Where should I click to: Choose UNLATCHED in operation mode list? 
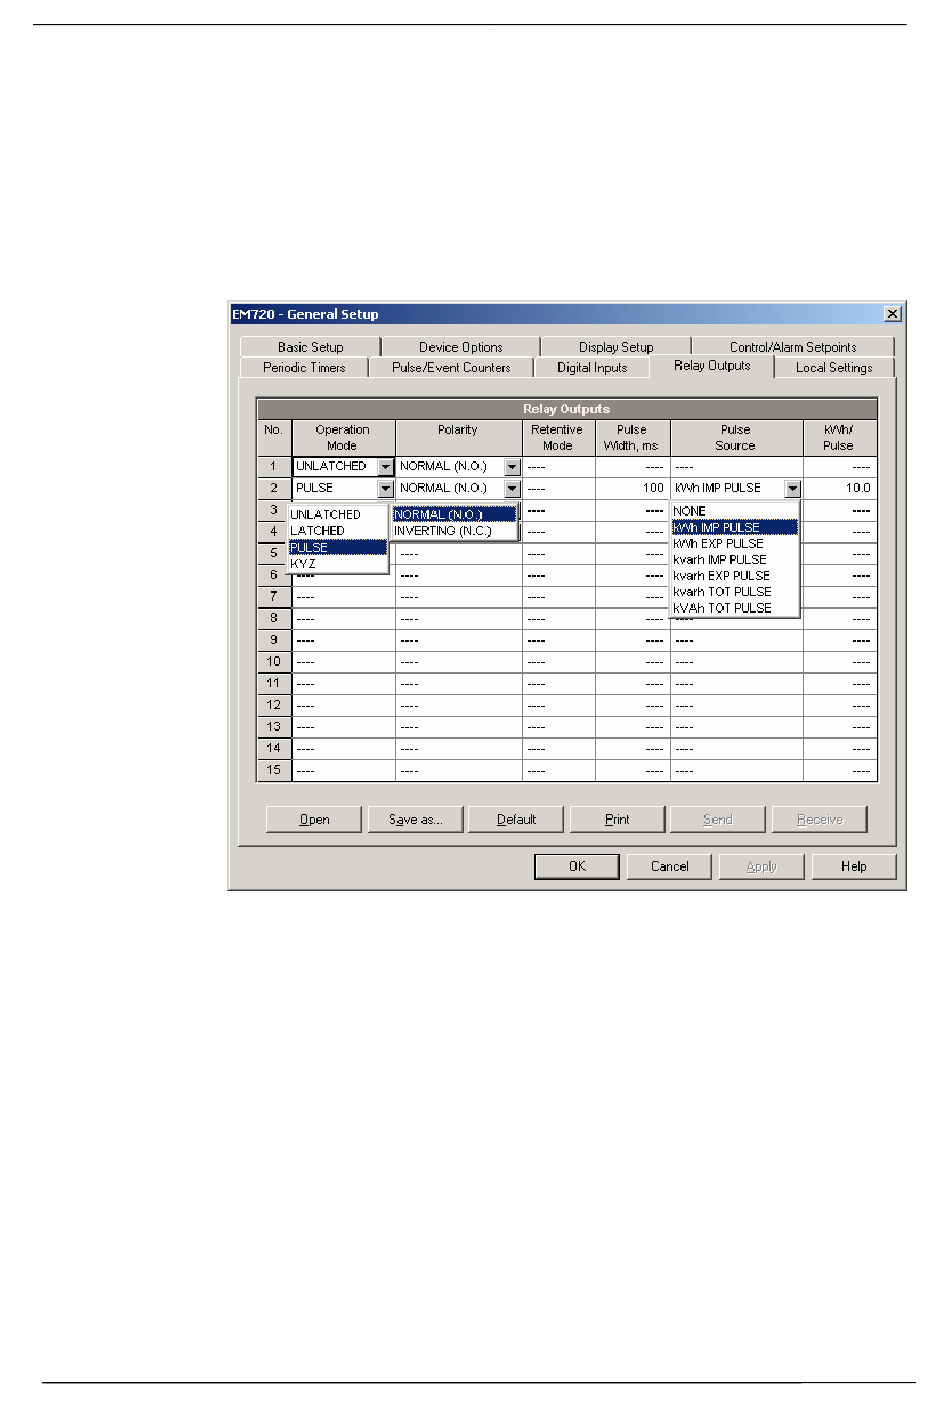point(337,514)
